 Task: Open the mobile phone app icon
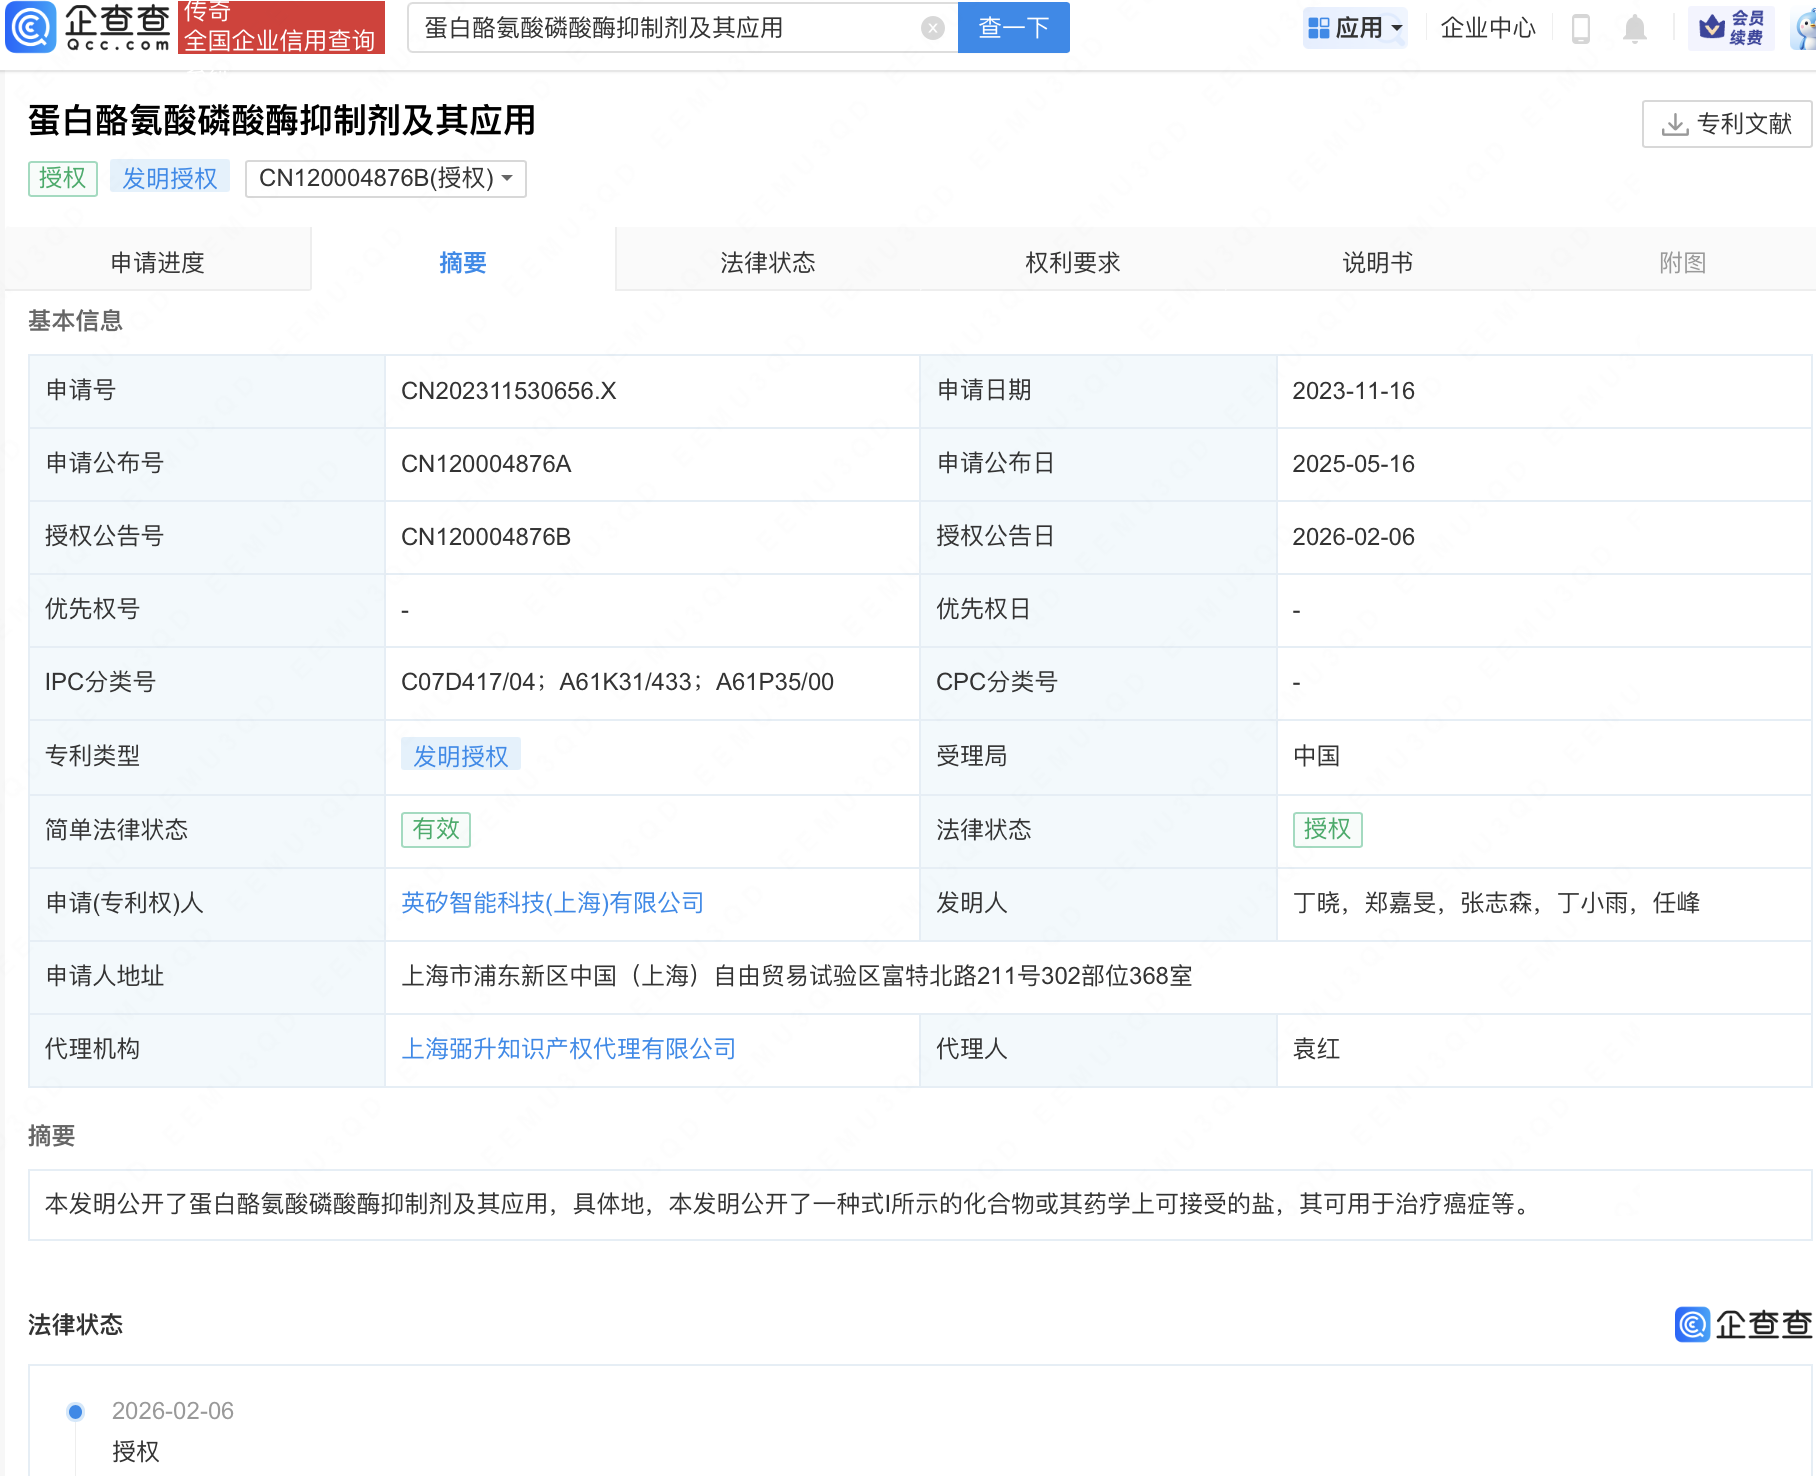click(1580, 28)
